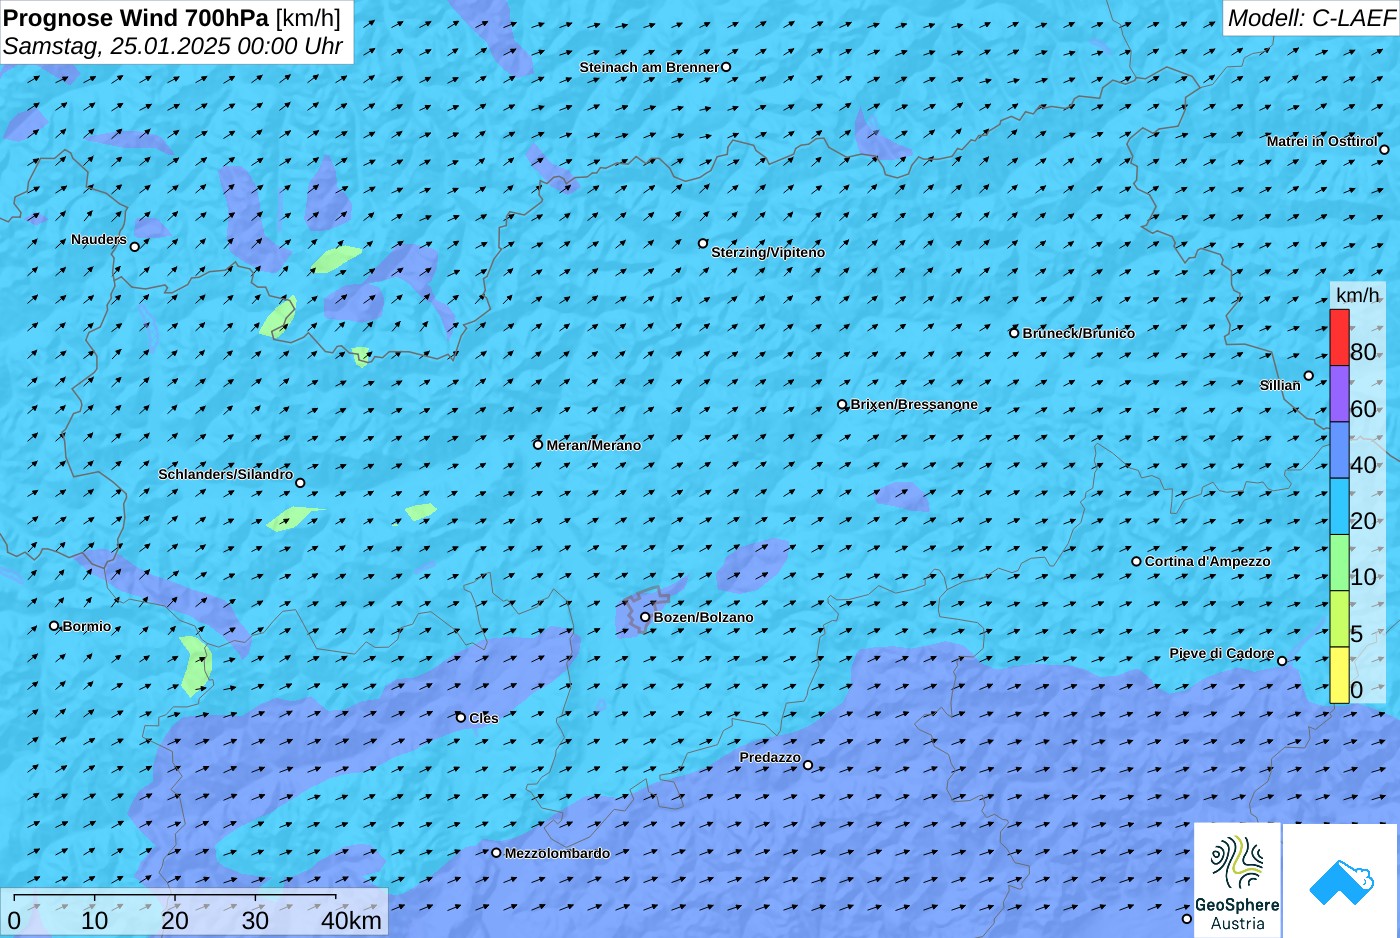Select the Schlanders/Silandro marker
1400x938 pixels.
click(x=300, y=483)
